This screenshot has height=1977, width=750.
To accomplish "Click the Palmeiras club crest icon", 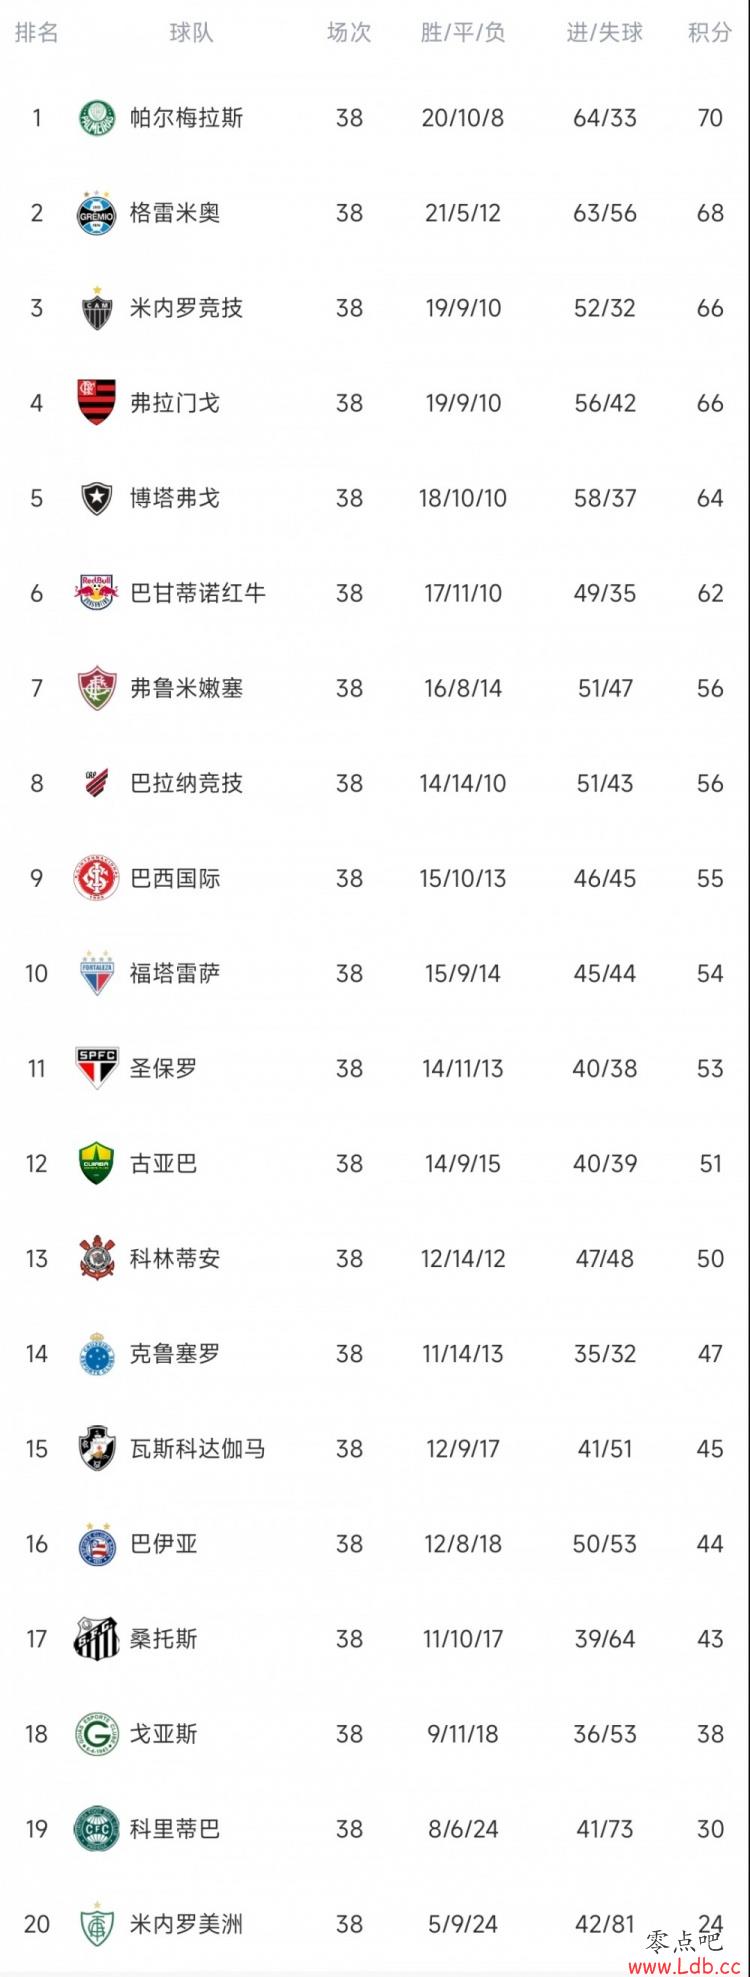I will pyautogui.click(x=97, y=118).
